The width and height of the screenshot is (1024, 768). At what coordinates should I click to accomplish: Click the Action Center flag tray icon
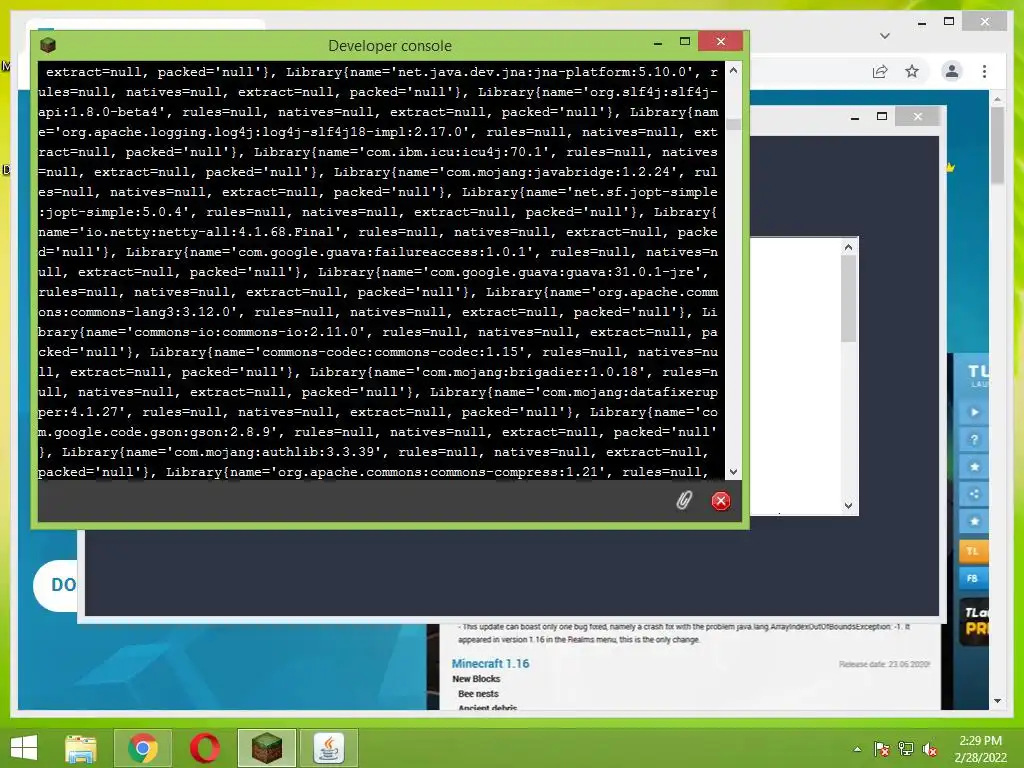882,749
